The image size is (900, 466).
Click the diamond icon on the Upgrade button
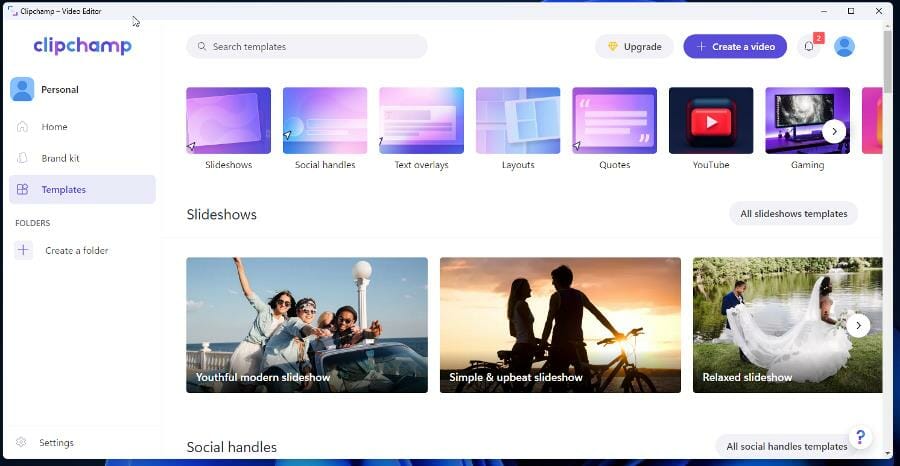tap(613, 46)
